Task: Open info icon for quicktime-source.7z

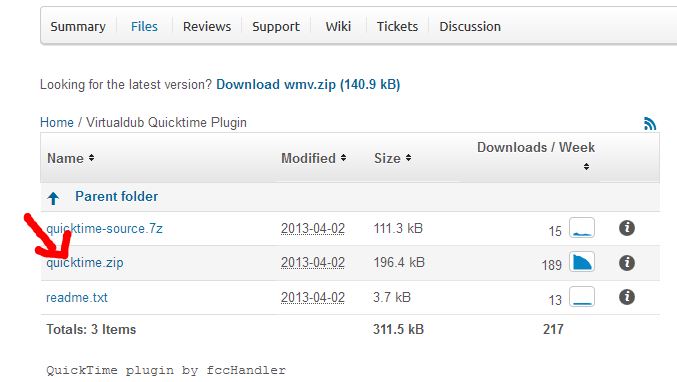Action: pyautogui.click(x=626, y=228)
